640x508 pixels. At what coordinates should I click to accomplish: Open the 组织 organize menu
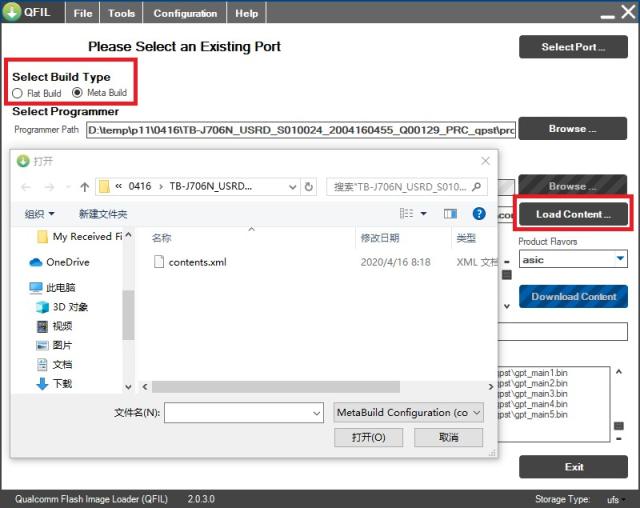tap(39, 214)
